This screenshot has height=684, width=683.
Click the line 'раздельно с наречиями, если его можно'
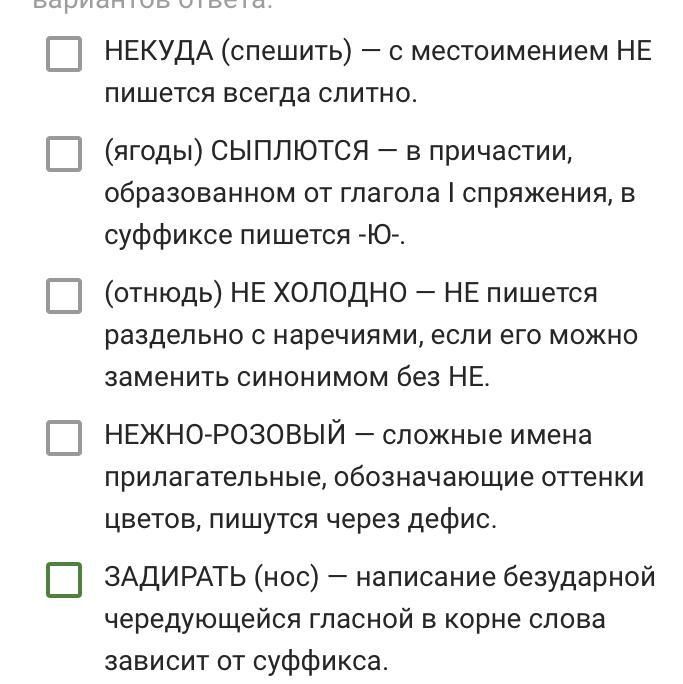(x=370, y=335)
